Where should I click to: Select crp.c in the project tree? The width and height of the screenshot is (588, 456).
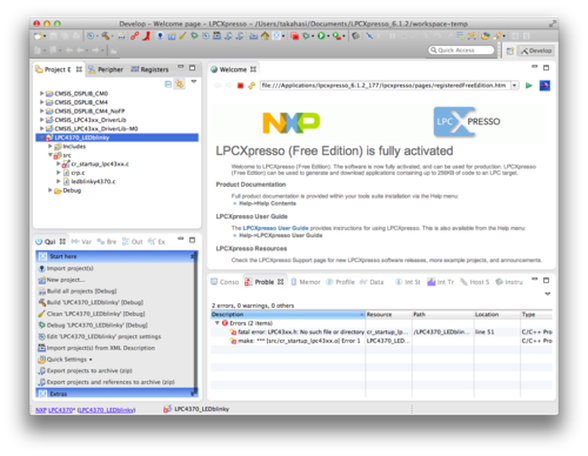pos(78,172)
